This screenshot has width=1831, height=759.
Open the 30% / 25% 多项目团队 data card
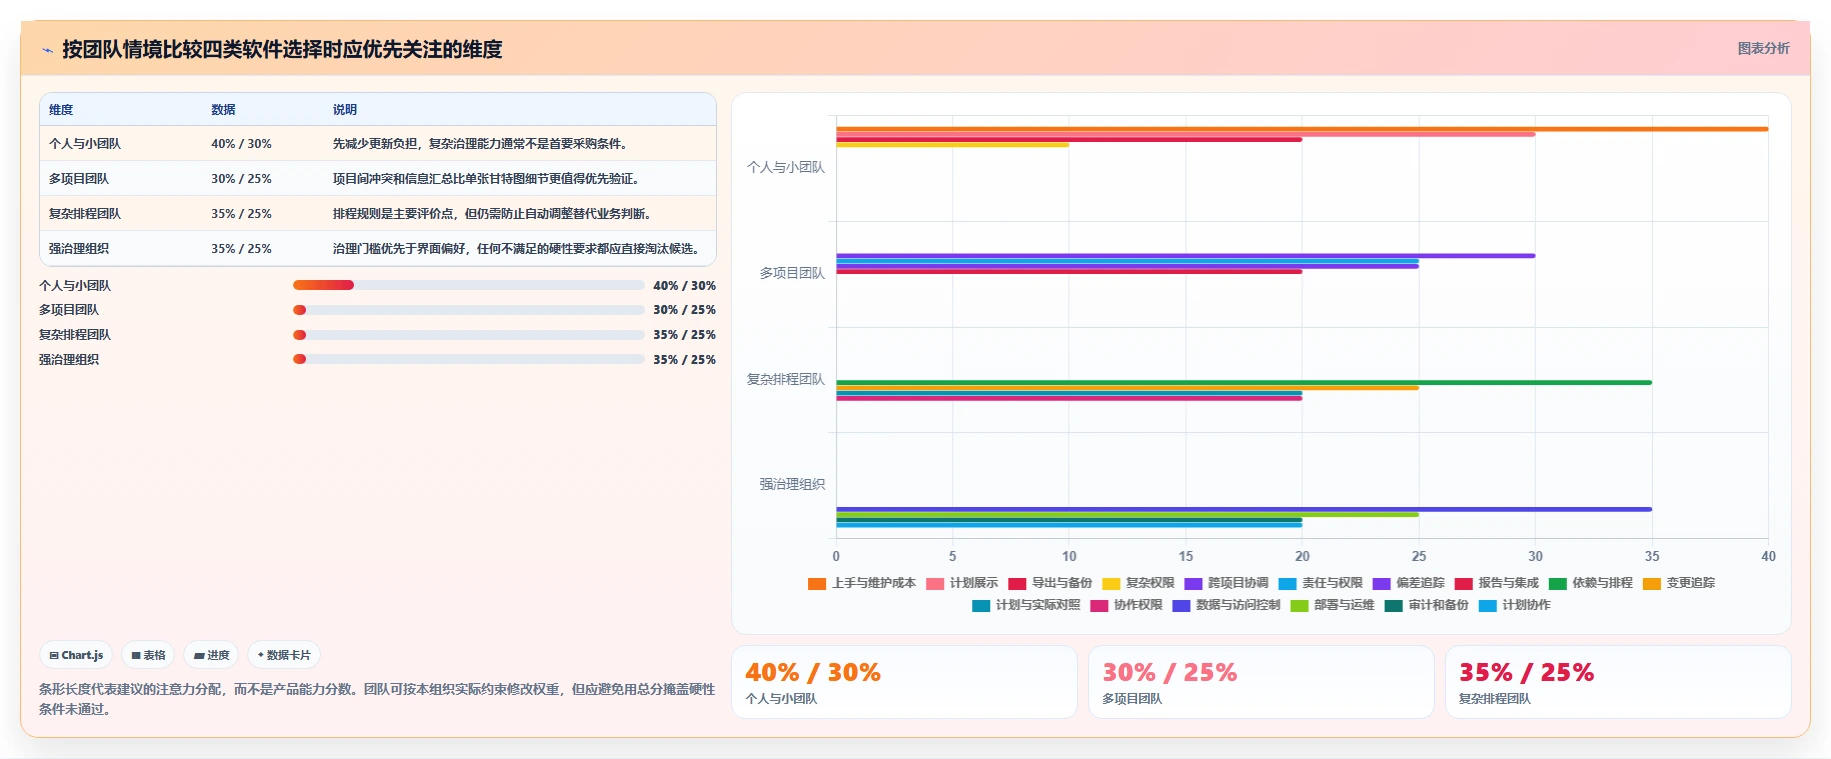point(1261,682)
